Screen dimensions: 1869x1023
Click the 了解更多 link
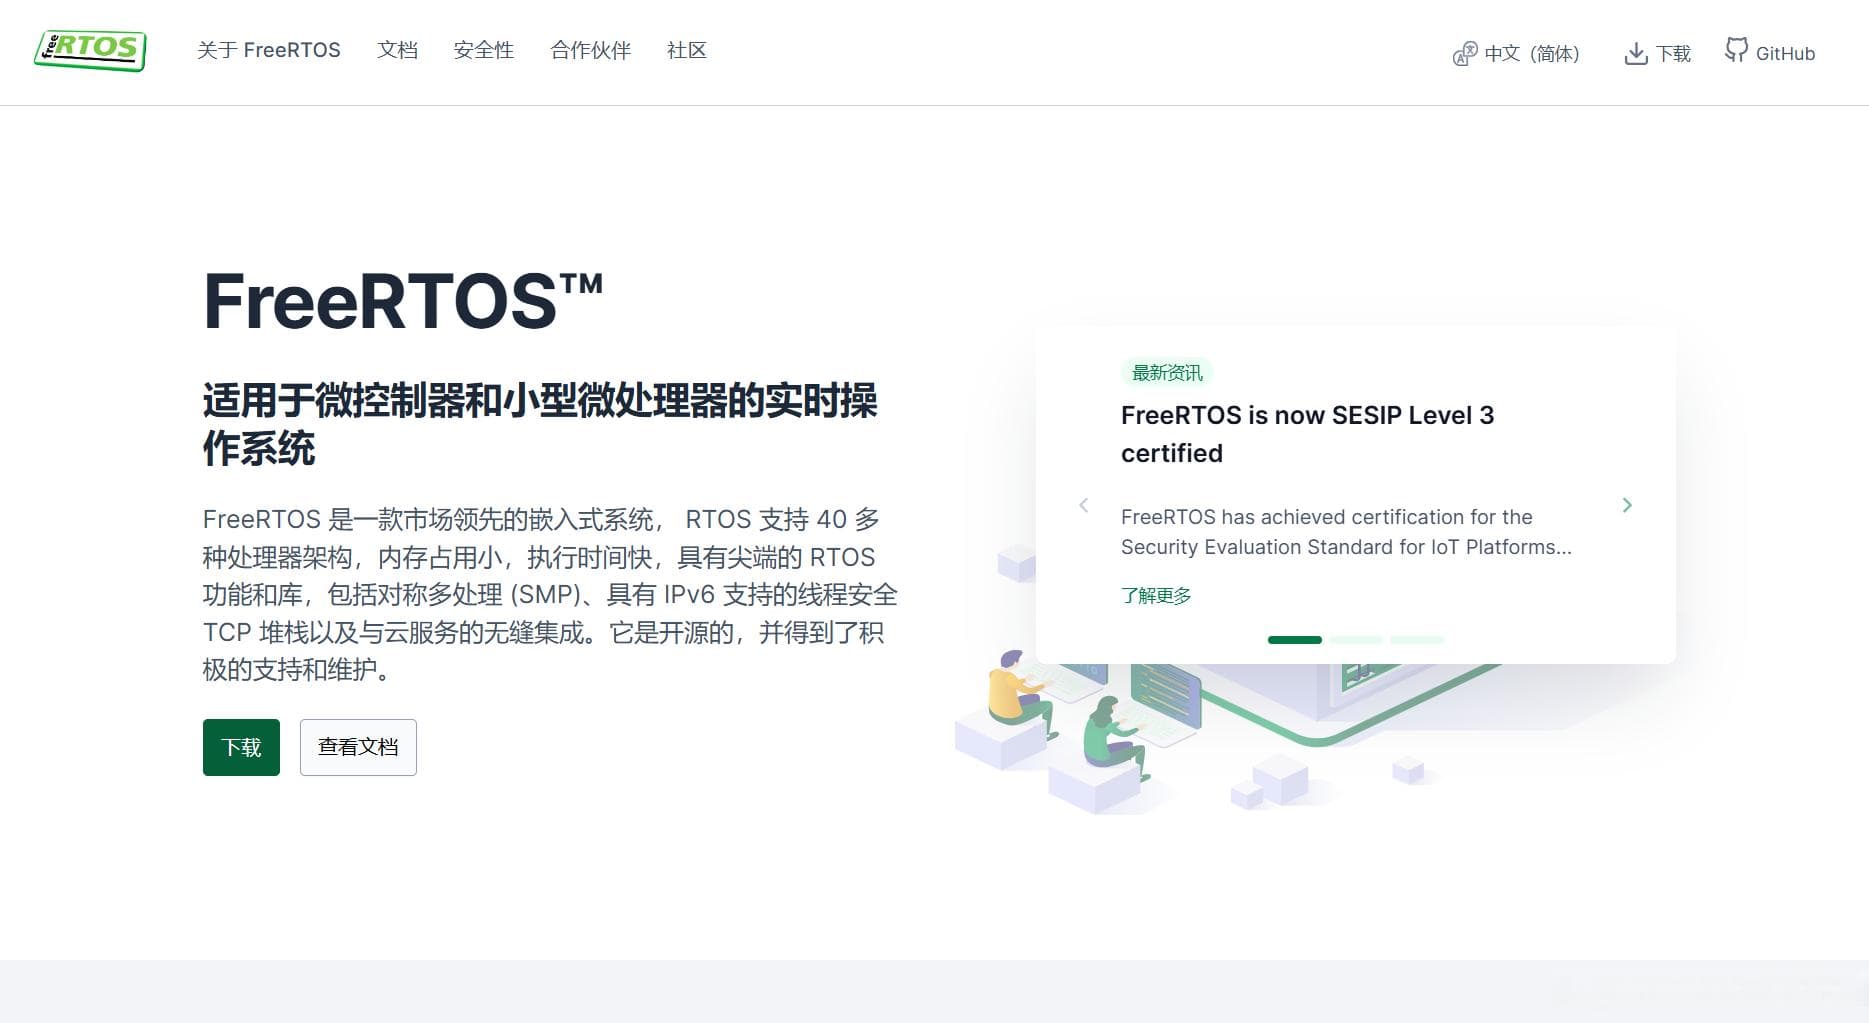1156,595
